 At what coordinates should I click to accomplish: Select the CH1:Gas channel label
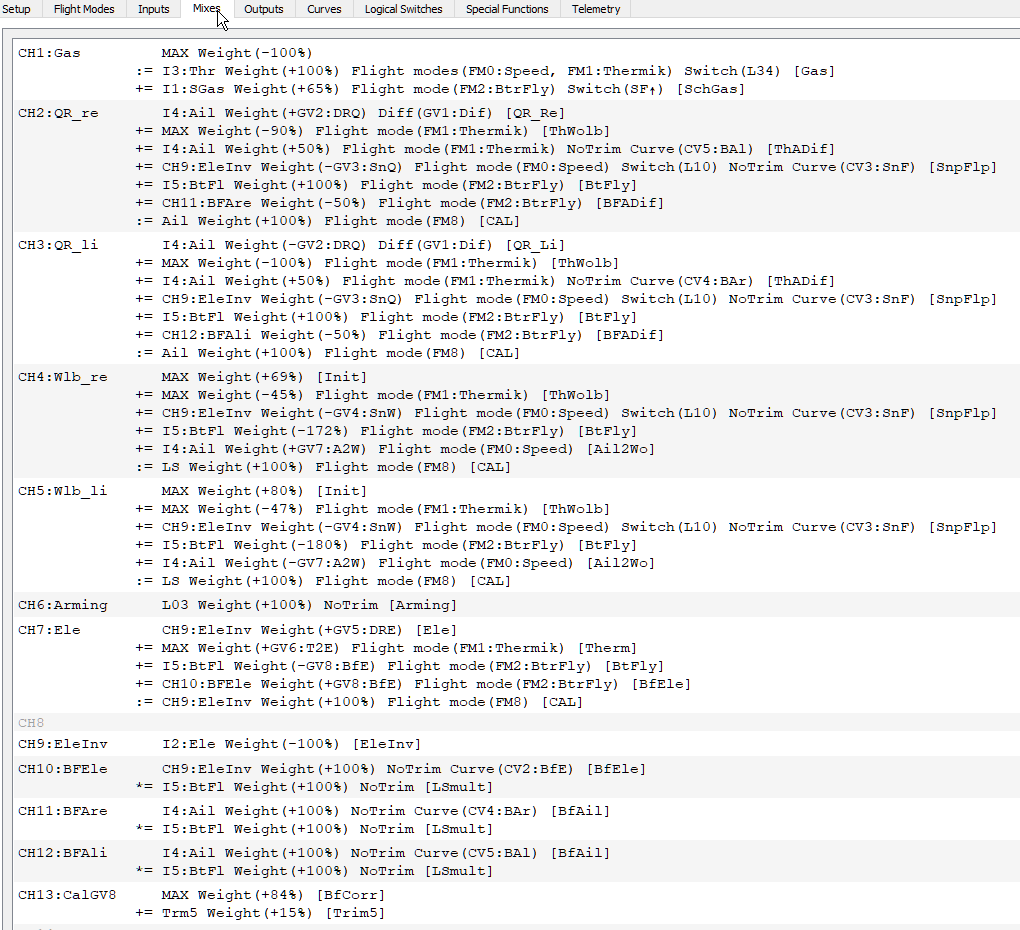click(49, 53)
